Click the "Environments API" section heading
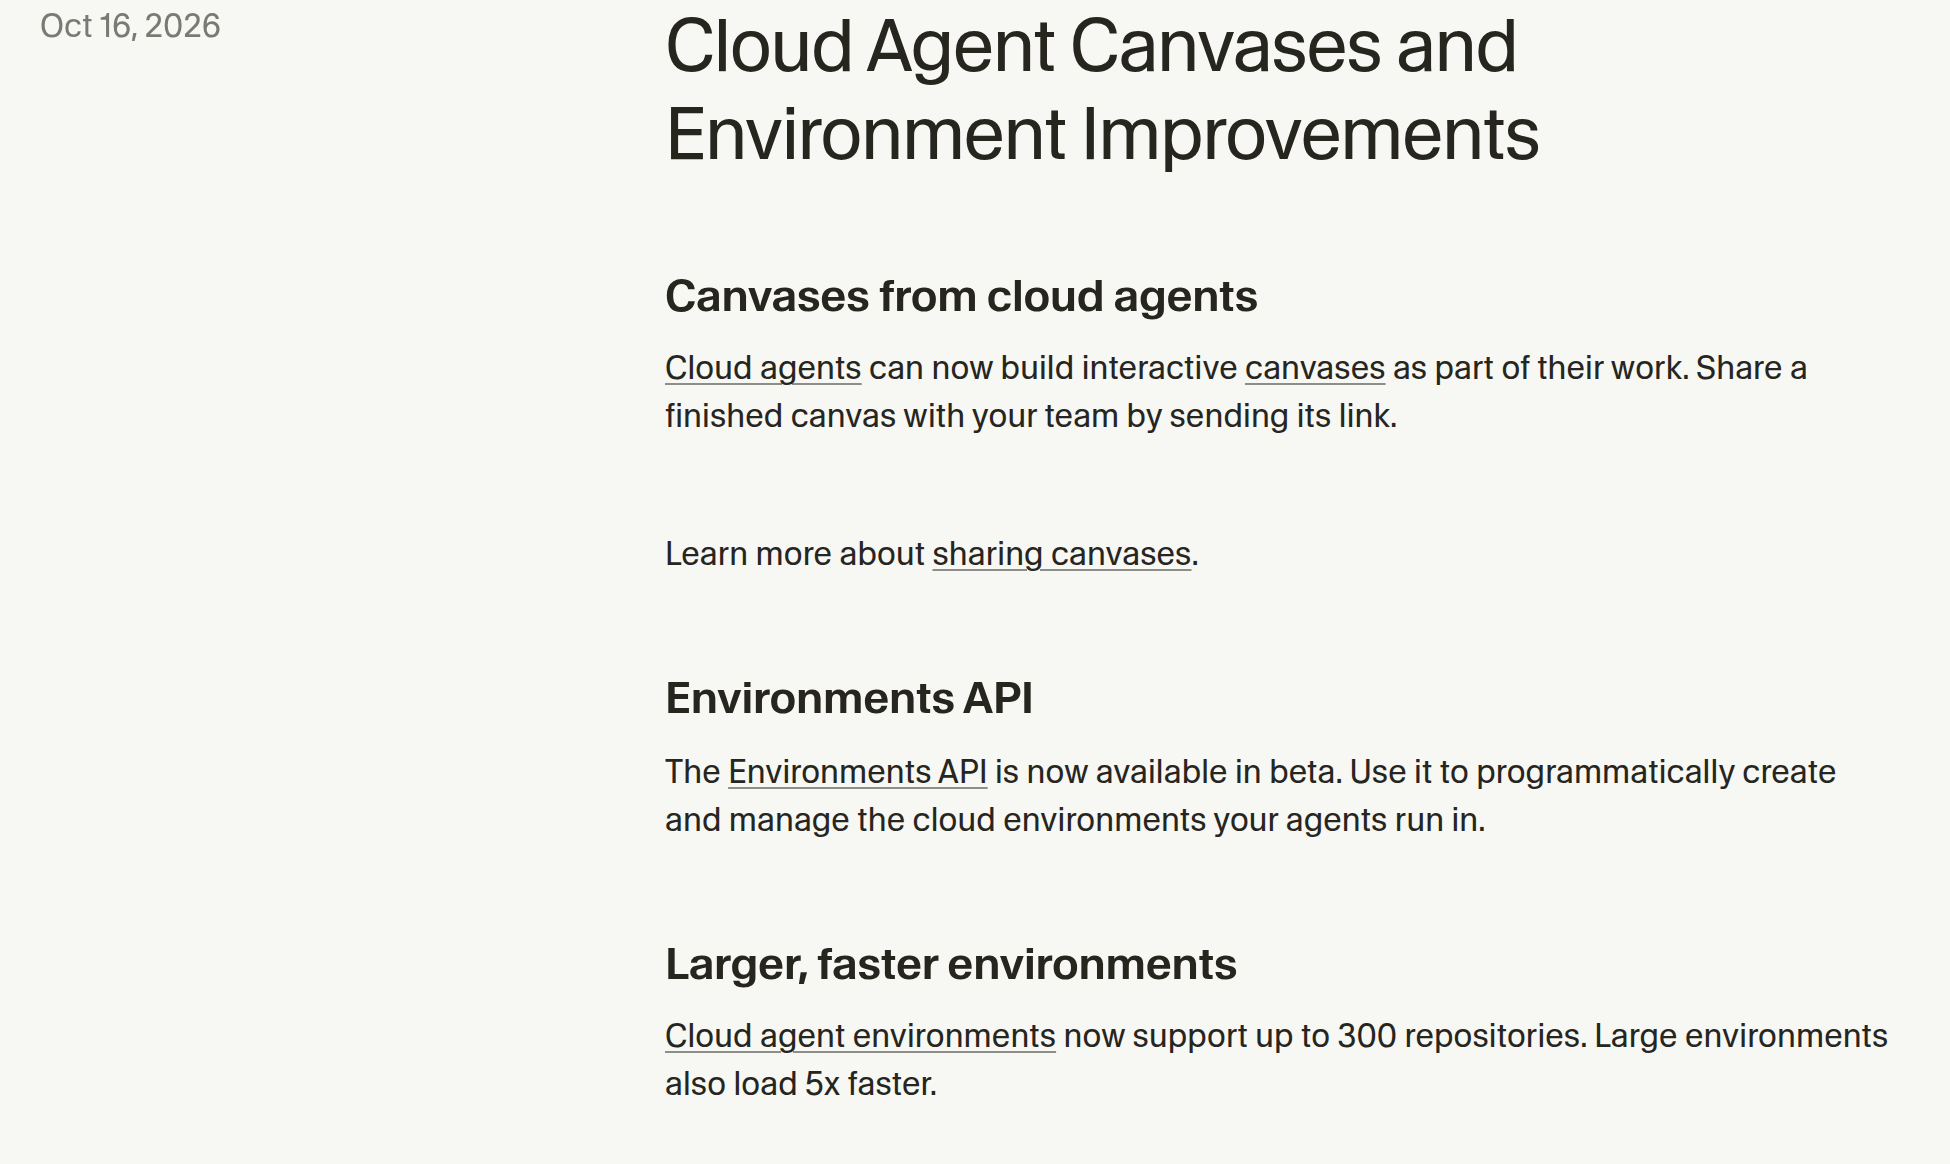1950x1164 pixels. (x=849, y=698)
